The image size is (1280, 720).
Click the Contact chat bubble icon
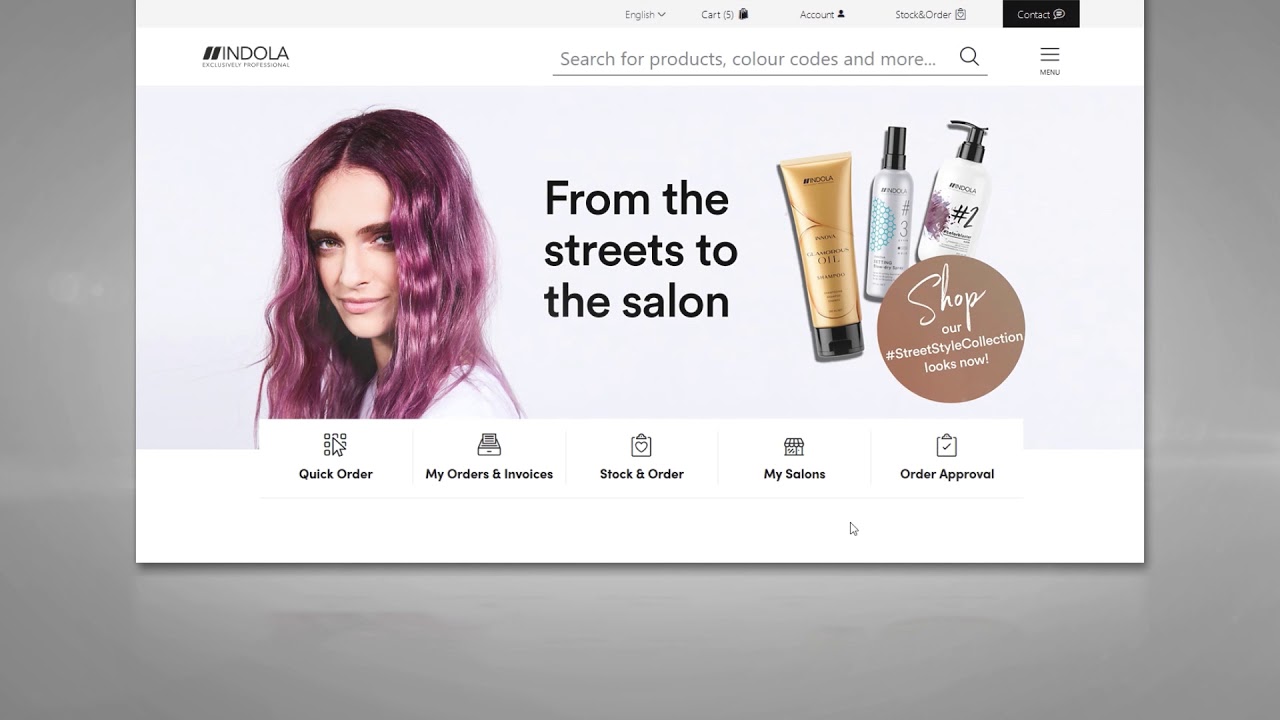[1059, 14]
